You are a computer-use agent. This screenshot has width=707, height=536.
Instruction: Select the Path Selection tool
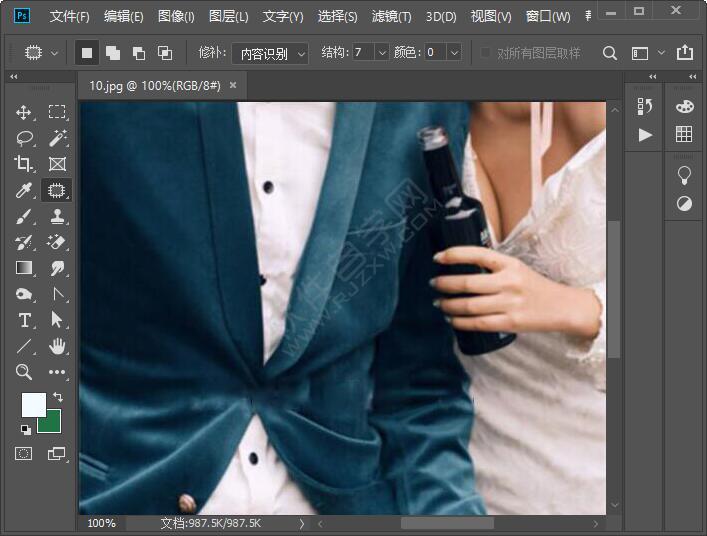point(57,320)
